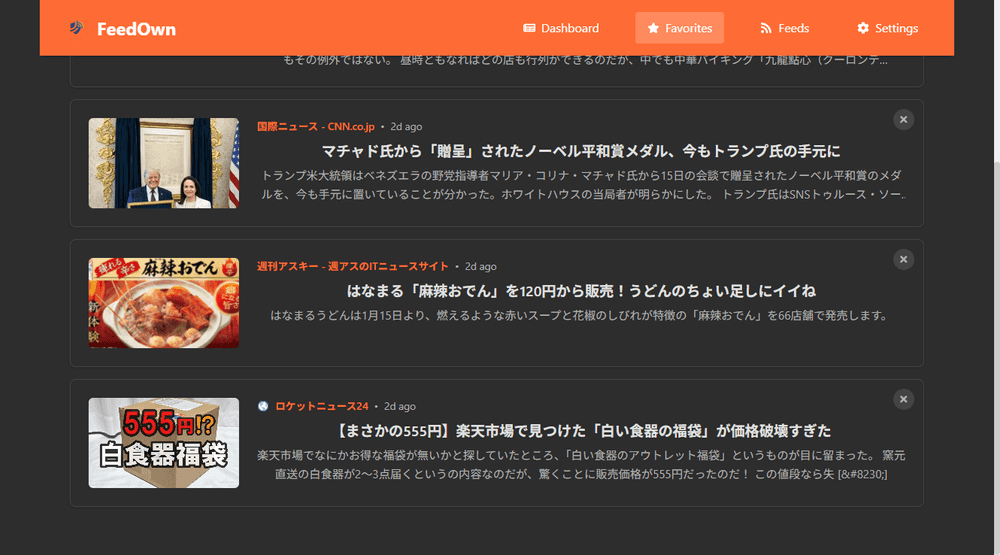Viewport: 1000px width, 555px height.
Task: Open the Trump and Machado thumbnail
Action: [x=164, y=163]
